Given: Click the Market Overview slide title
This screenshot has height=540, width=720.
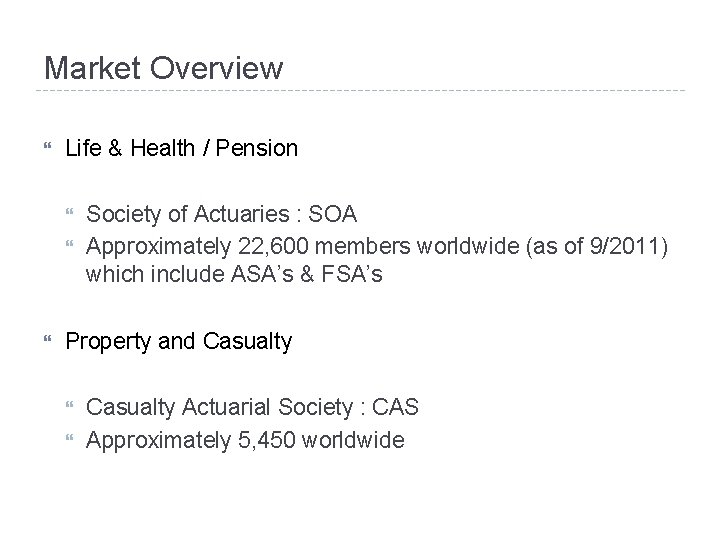Looking at the screenshot, I should [x=164, y=68].
